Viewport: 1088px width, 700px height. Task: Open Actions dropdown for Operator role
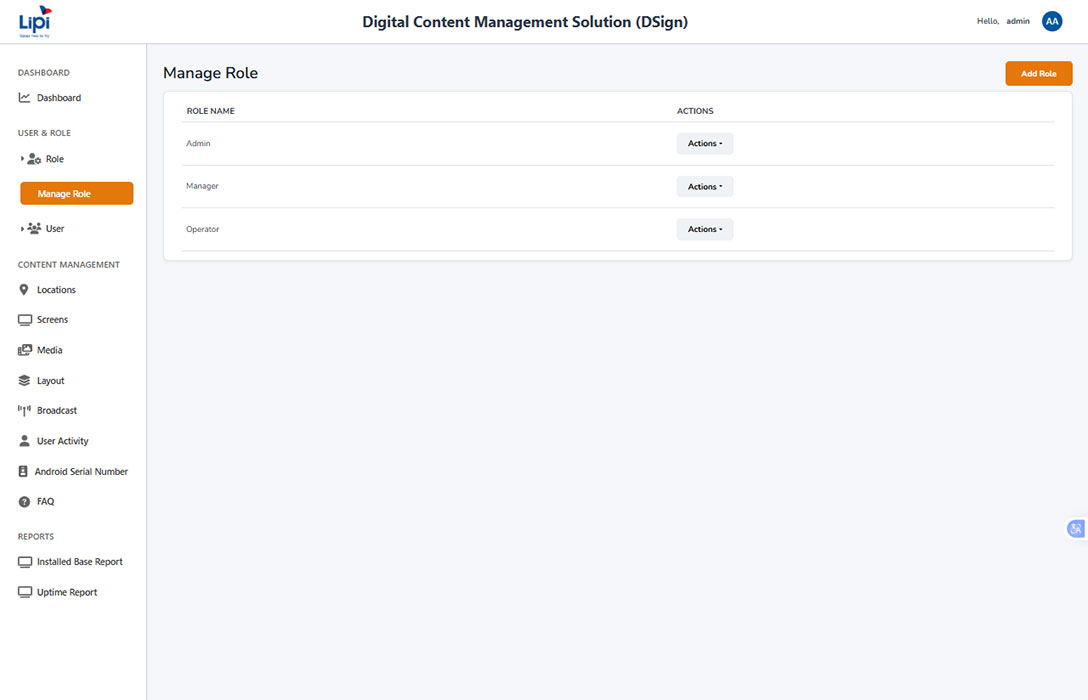pyautogui.click(x=705, y=230)
